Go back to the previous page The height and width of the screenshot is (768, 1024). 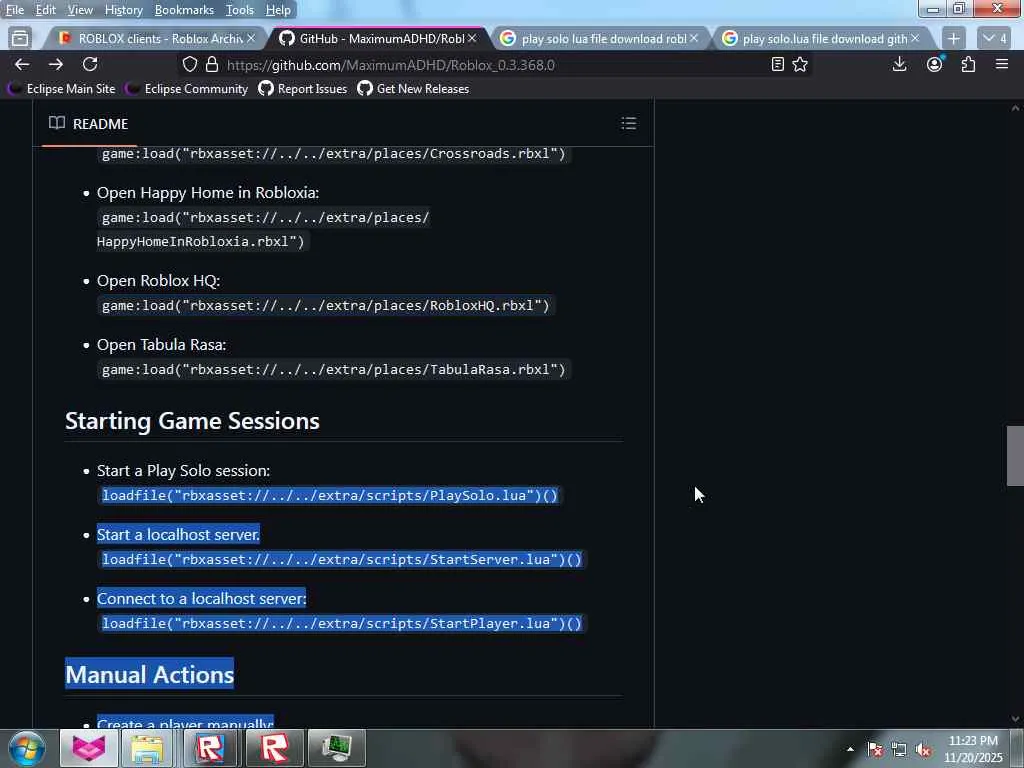(22, 64)
